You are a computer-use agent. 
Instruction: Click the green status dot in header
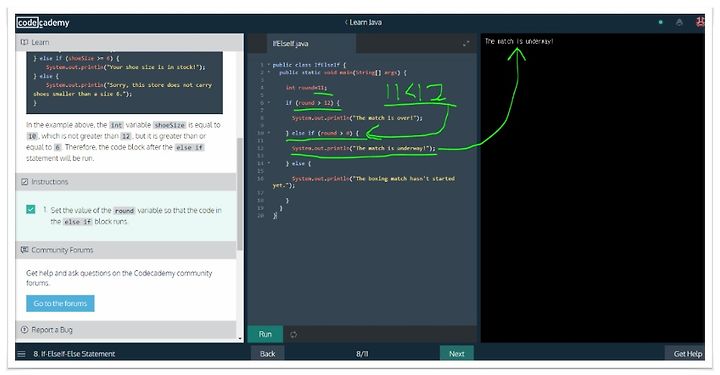tap(660, 22)
